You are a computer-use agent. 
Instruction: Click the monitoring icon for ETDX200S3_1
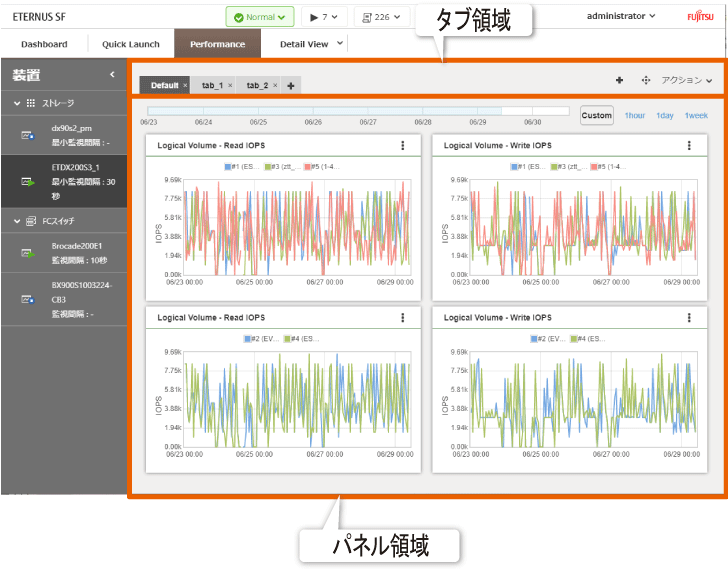click(x=28, y=182)
